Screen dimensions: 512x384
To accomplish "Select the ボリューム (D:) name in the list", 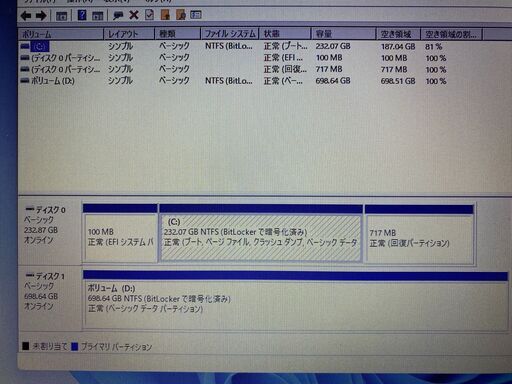I will click(x=53, y=81).
